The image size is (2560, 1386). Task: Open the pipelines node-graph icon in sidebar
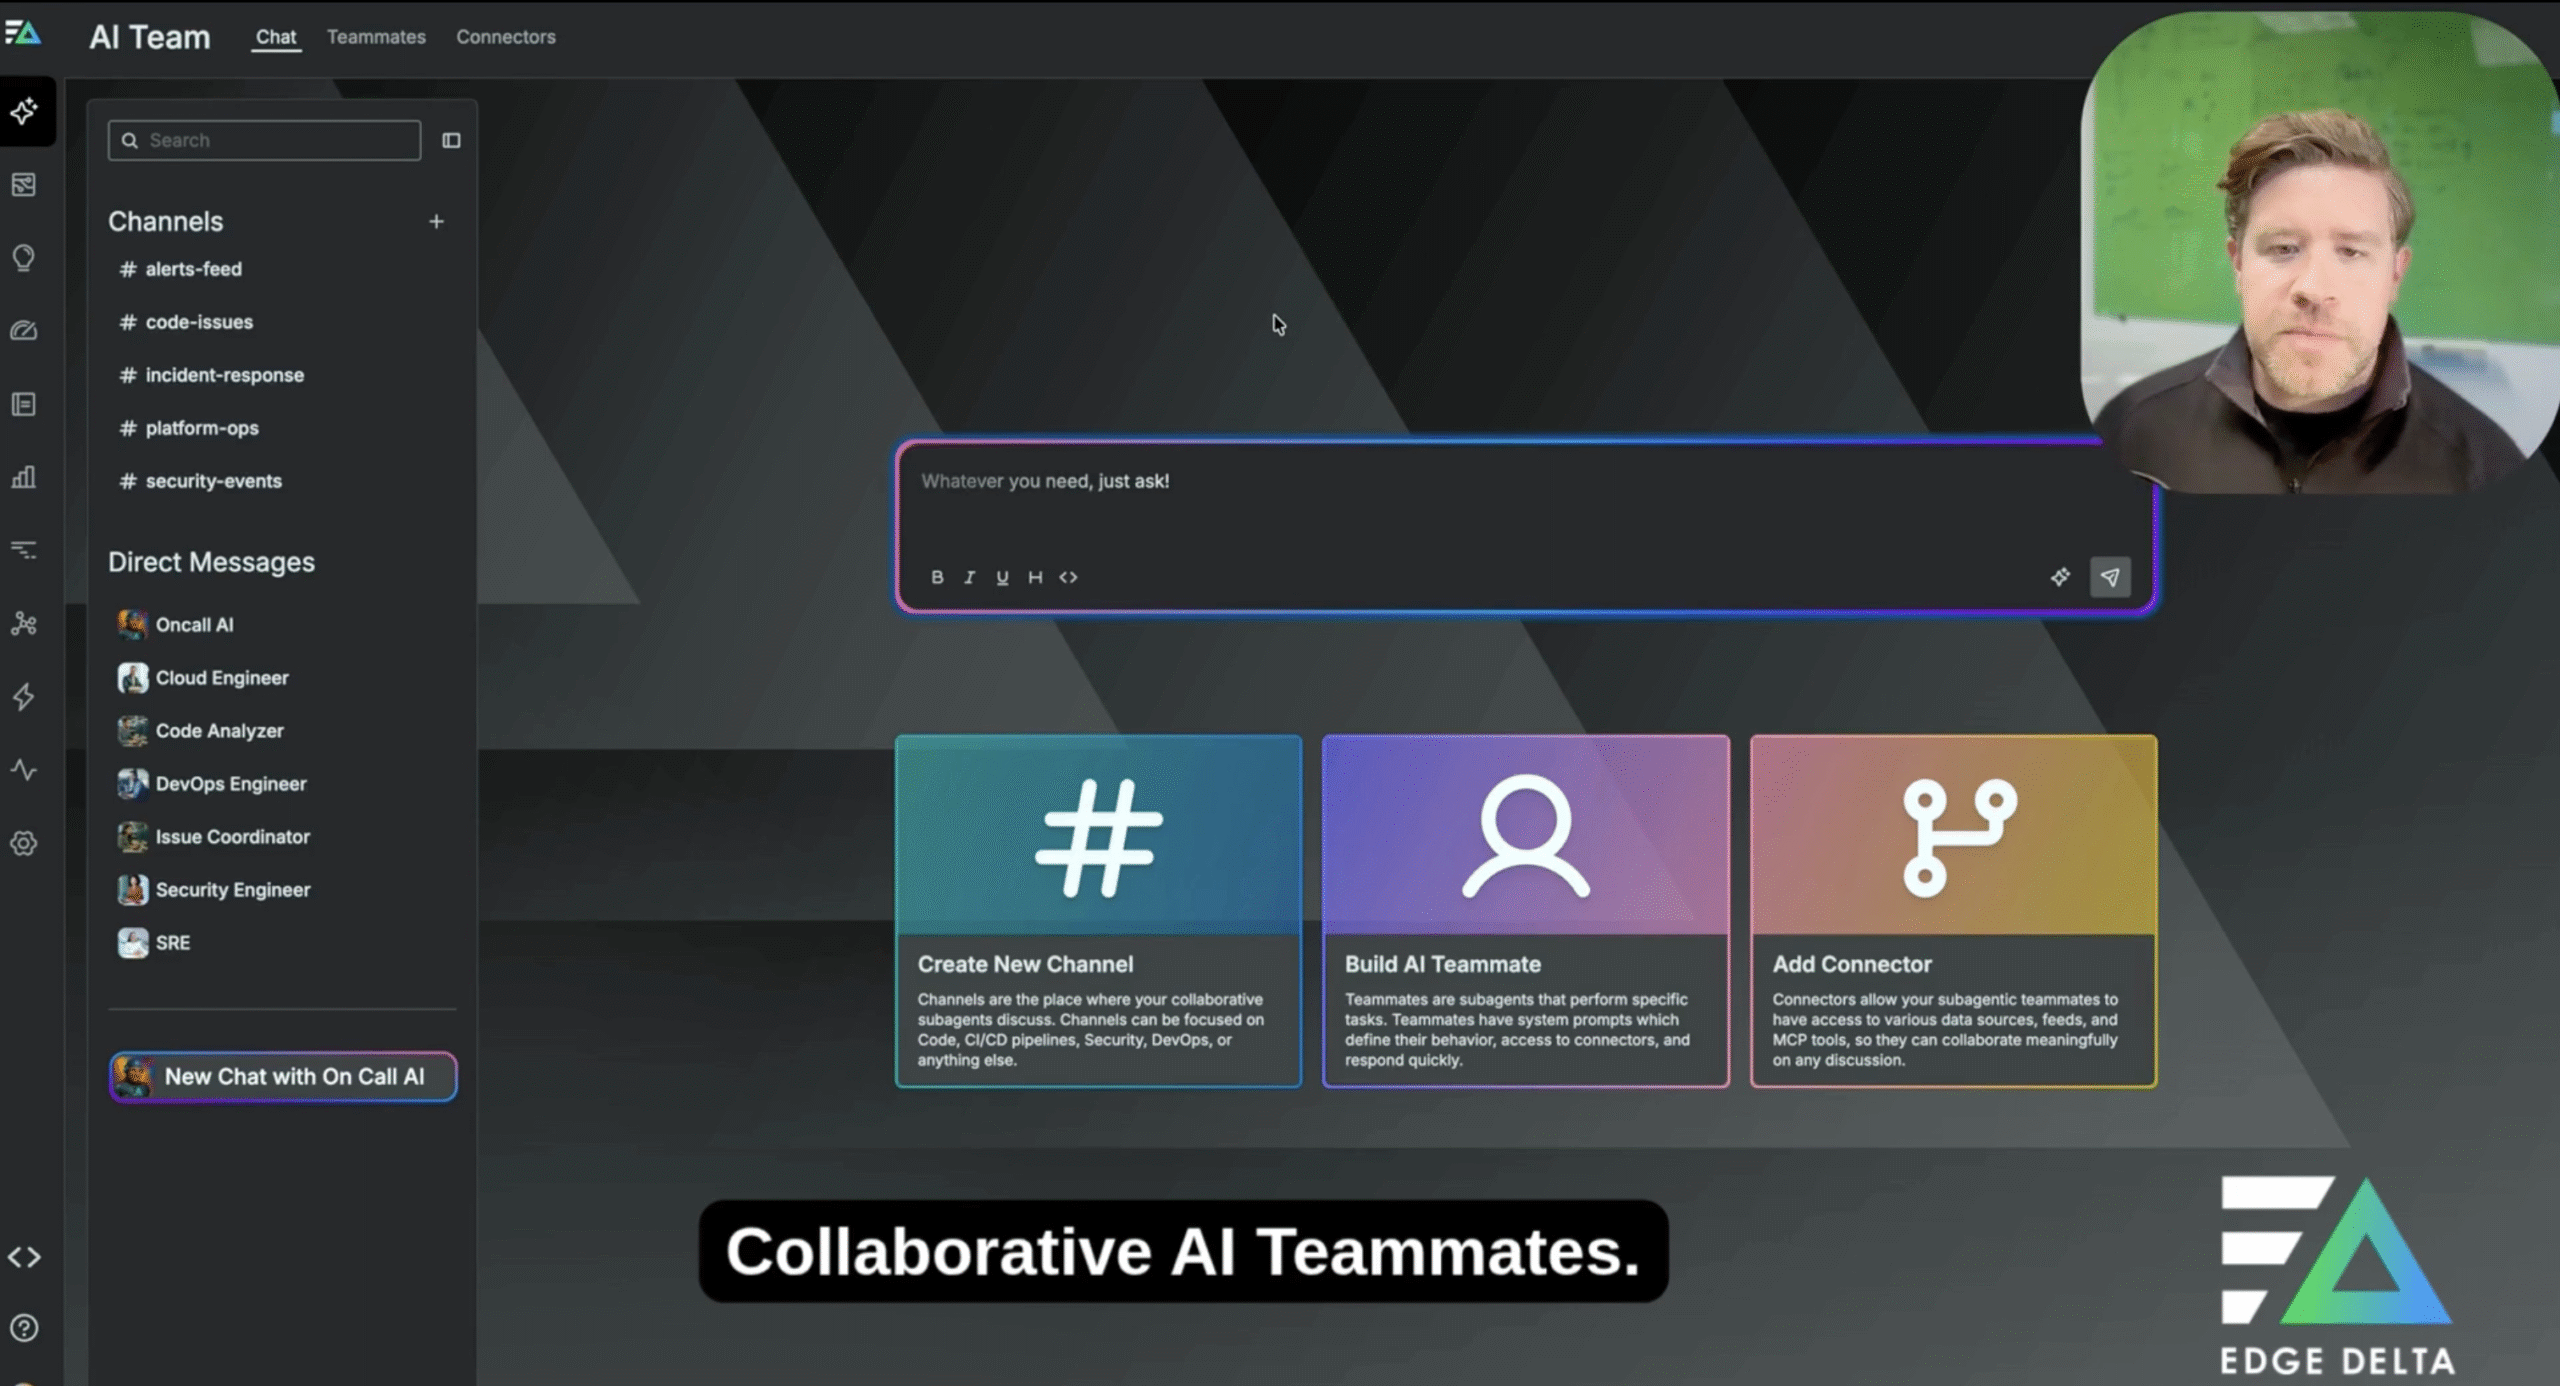[25, 624]
